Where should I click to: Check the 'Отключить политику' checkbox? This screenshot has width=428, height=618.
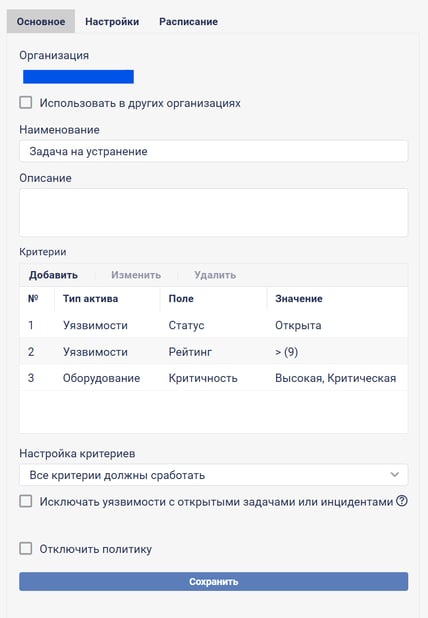pyautogui.click(x=26, y=548)
